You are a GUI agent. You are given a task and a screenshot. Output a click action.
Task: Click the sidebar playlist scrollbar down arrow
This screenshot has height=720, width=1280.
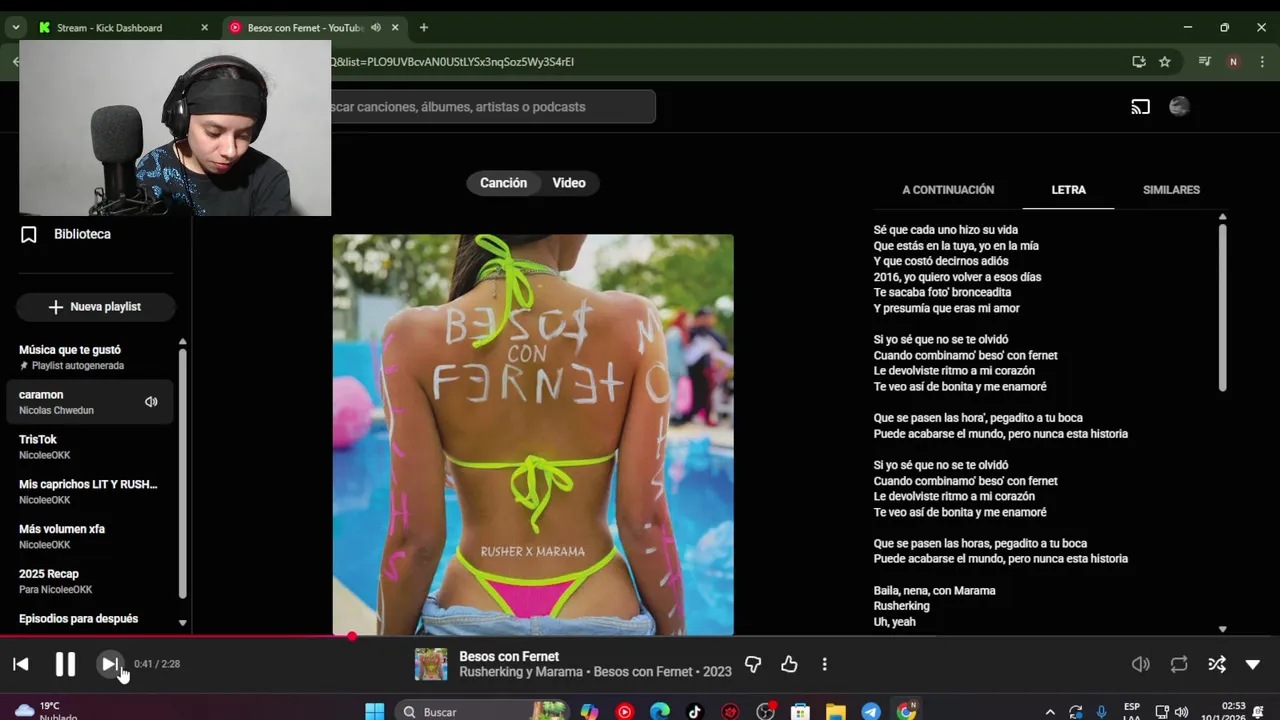tap(182, 622)
